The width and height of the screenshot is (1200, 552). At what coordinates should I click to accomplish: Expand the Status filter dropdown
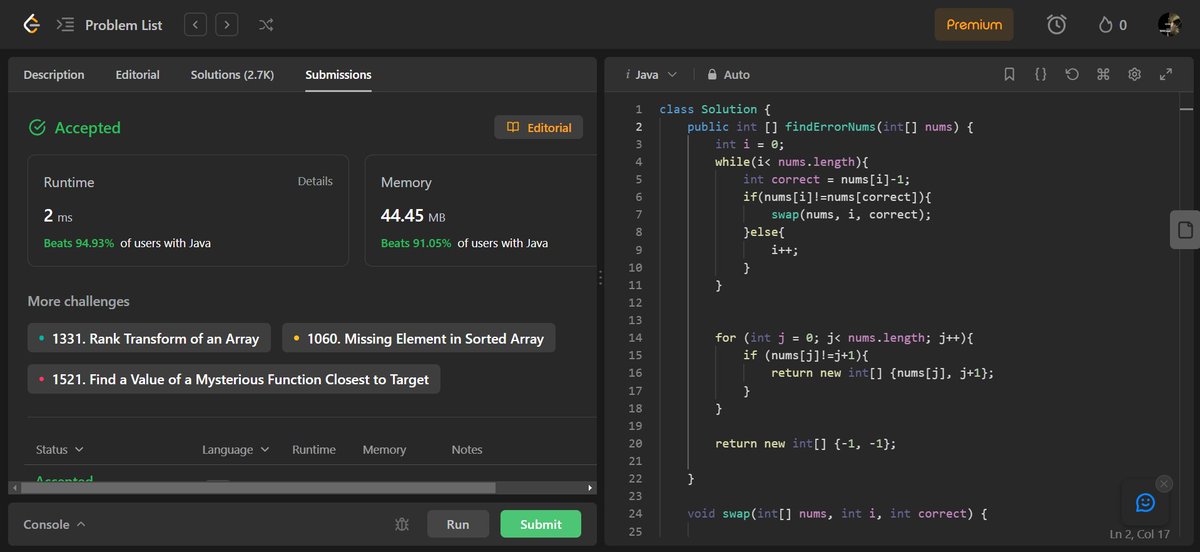[59, 450]
